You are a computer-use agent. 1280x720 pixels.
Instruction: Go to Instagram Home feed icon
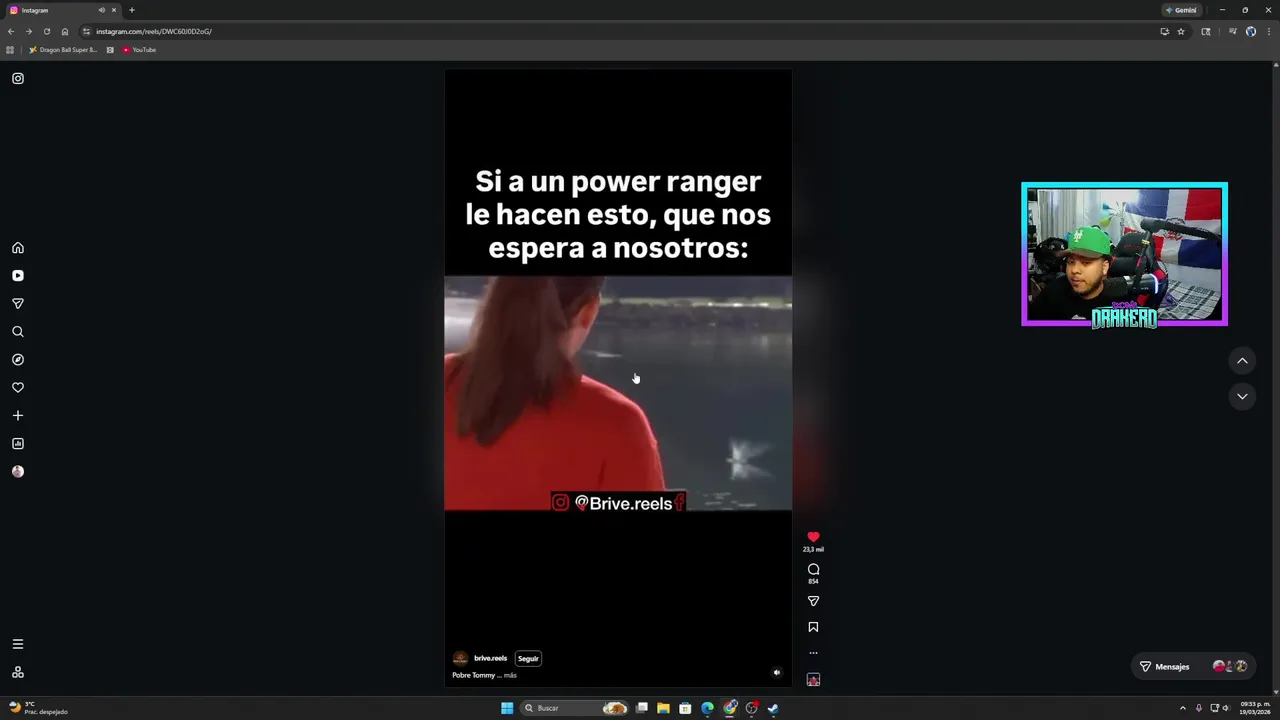(x=18, y=248)
